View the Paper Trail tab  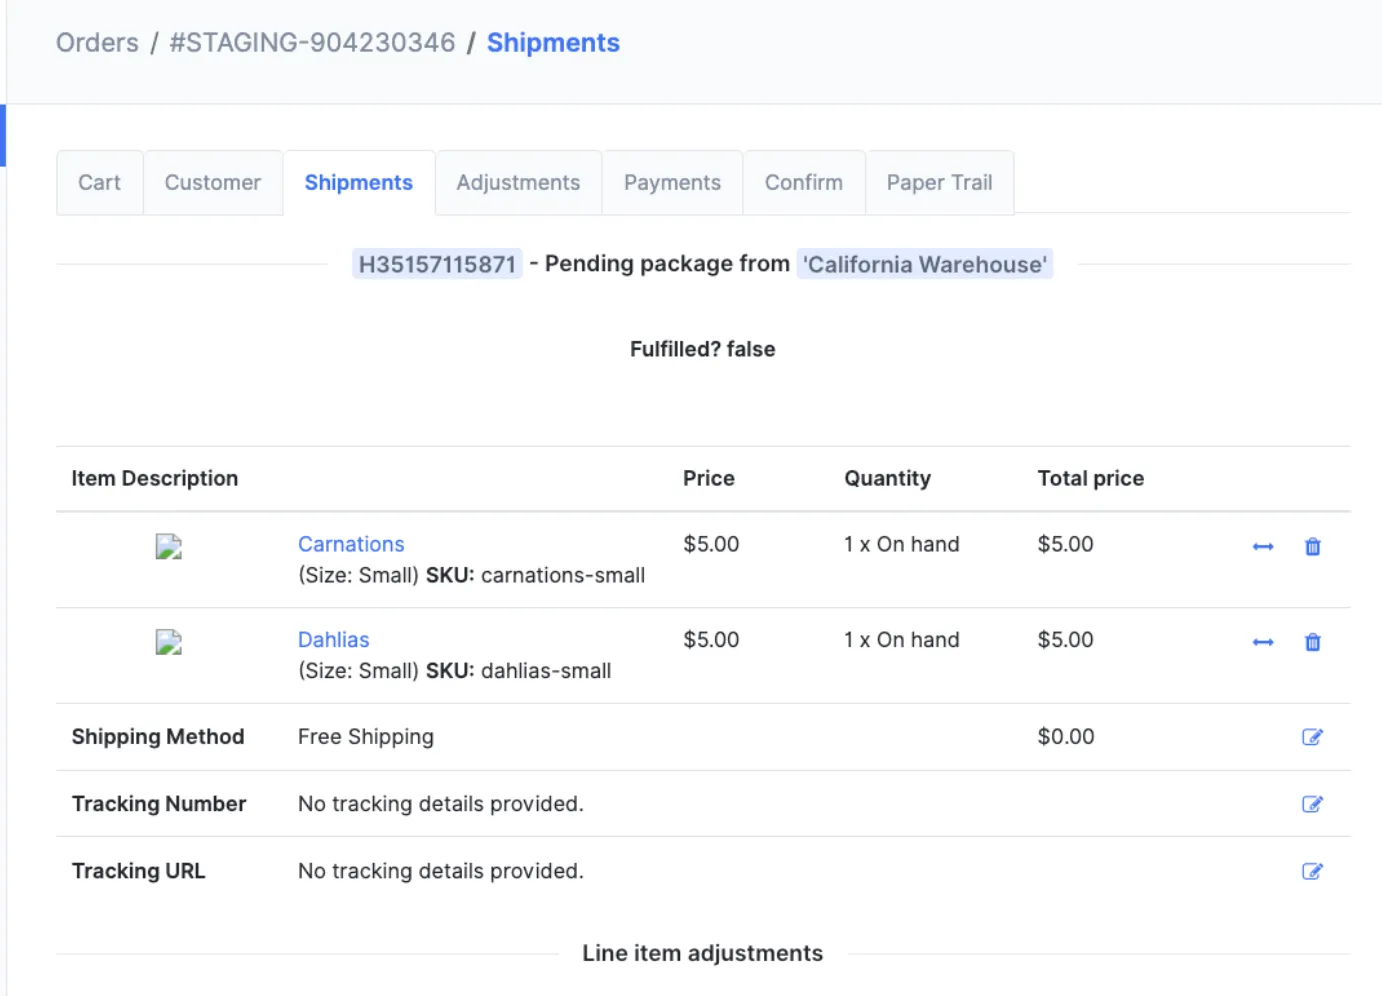[940, 183]
